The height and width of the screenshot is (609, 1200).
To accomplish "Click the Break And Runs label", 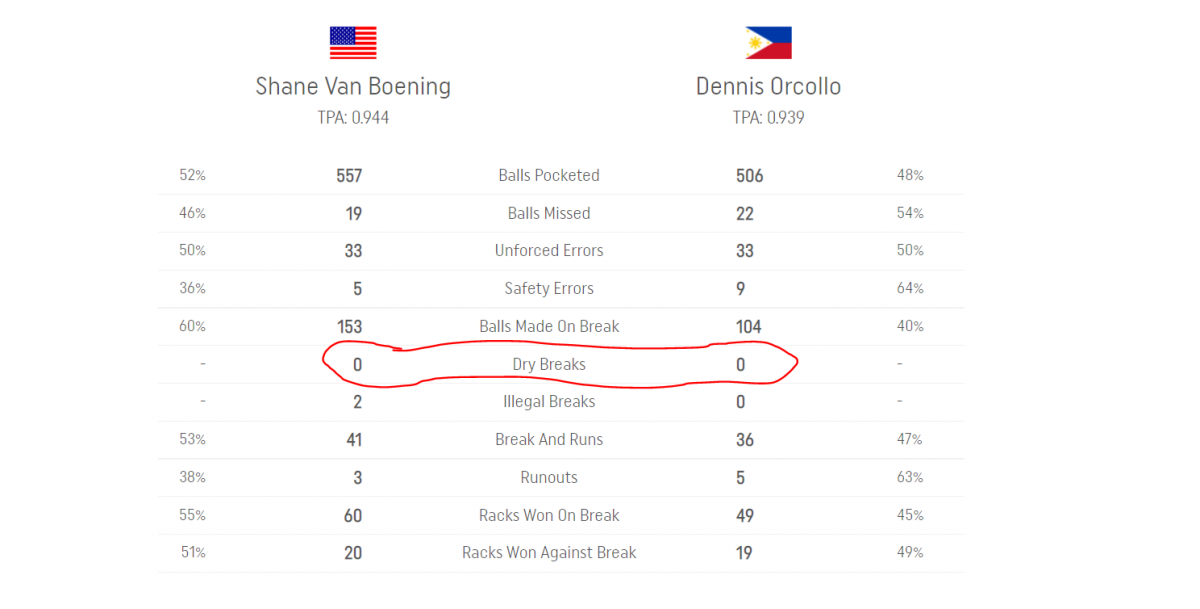I will coord(549,440).
